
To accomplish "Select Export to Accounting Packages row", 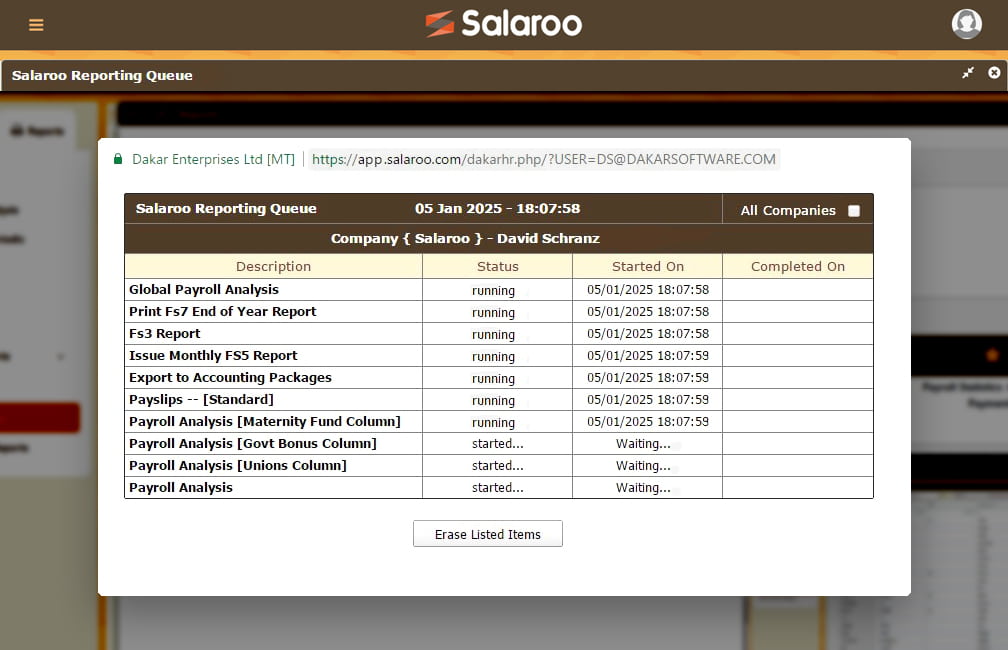I will pyautogui.click(x=499, y=377).
